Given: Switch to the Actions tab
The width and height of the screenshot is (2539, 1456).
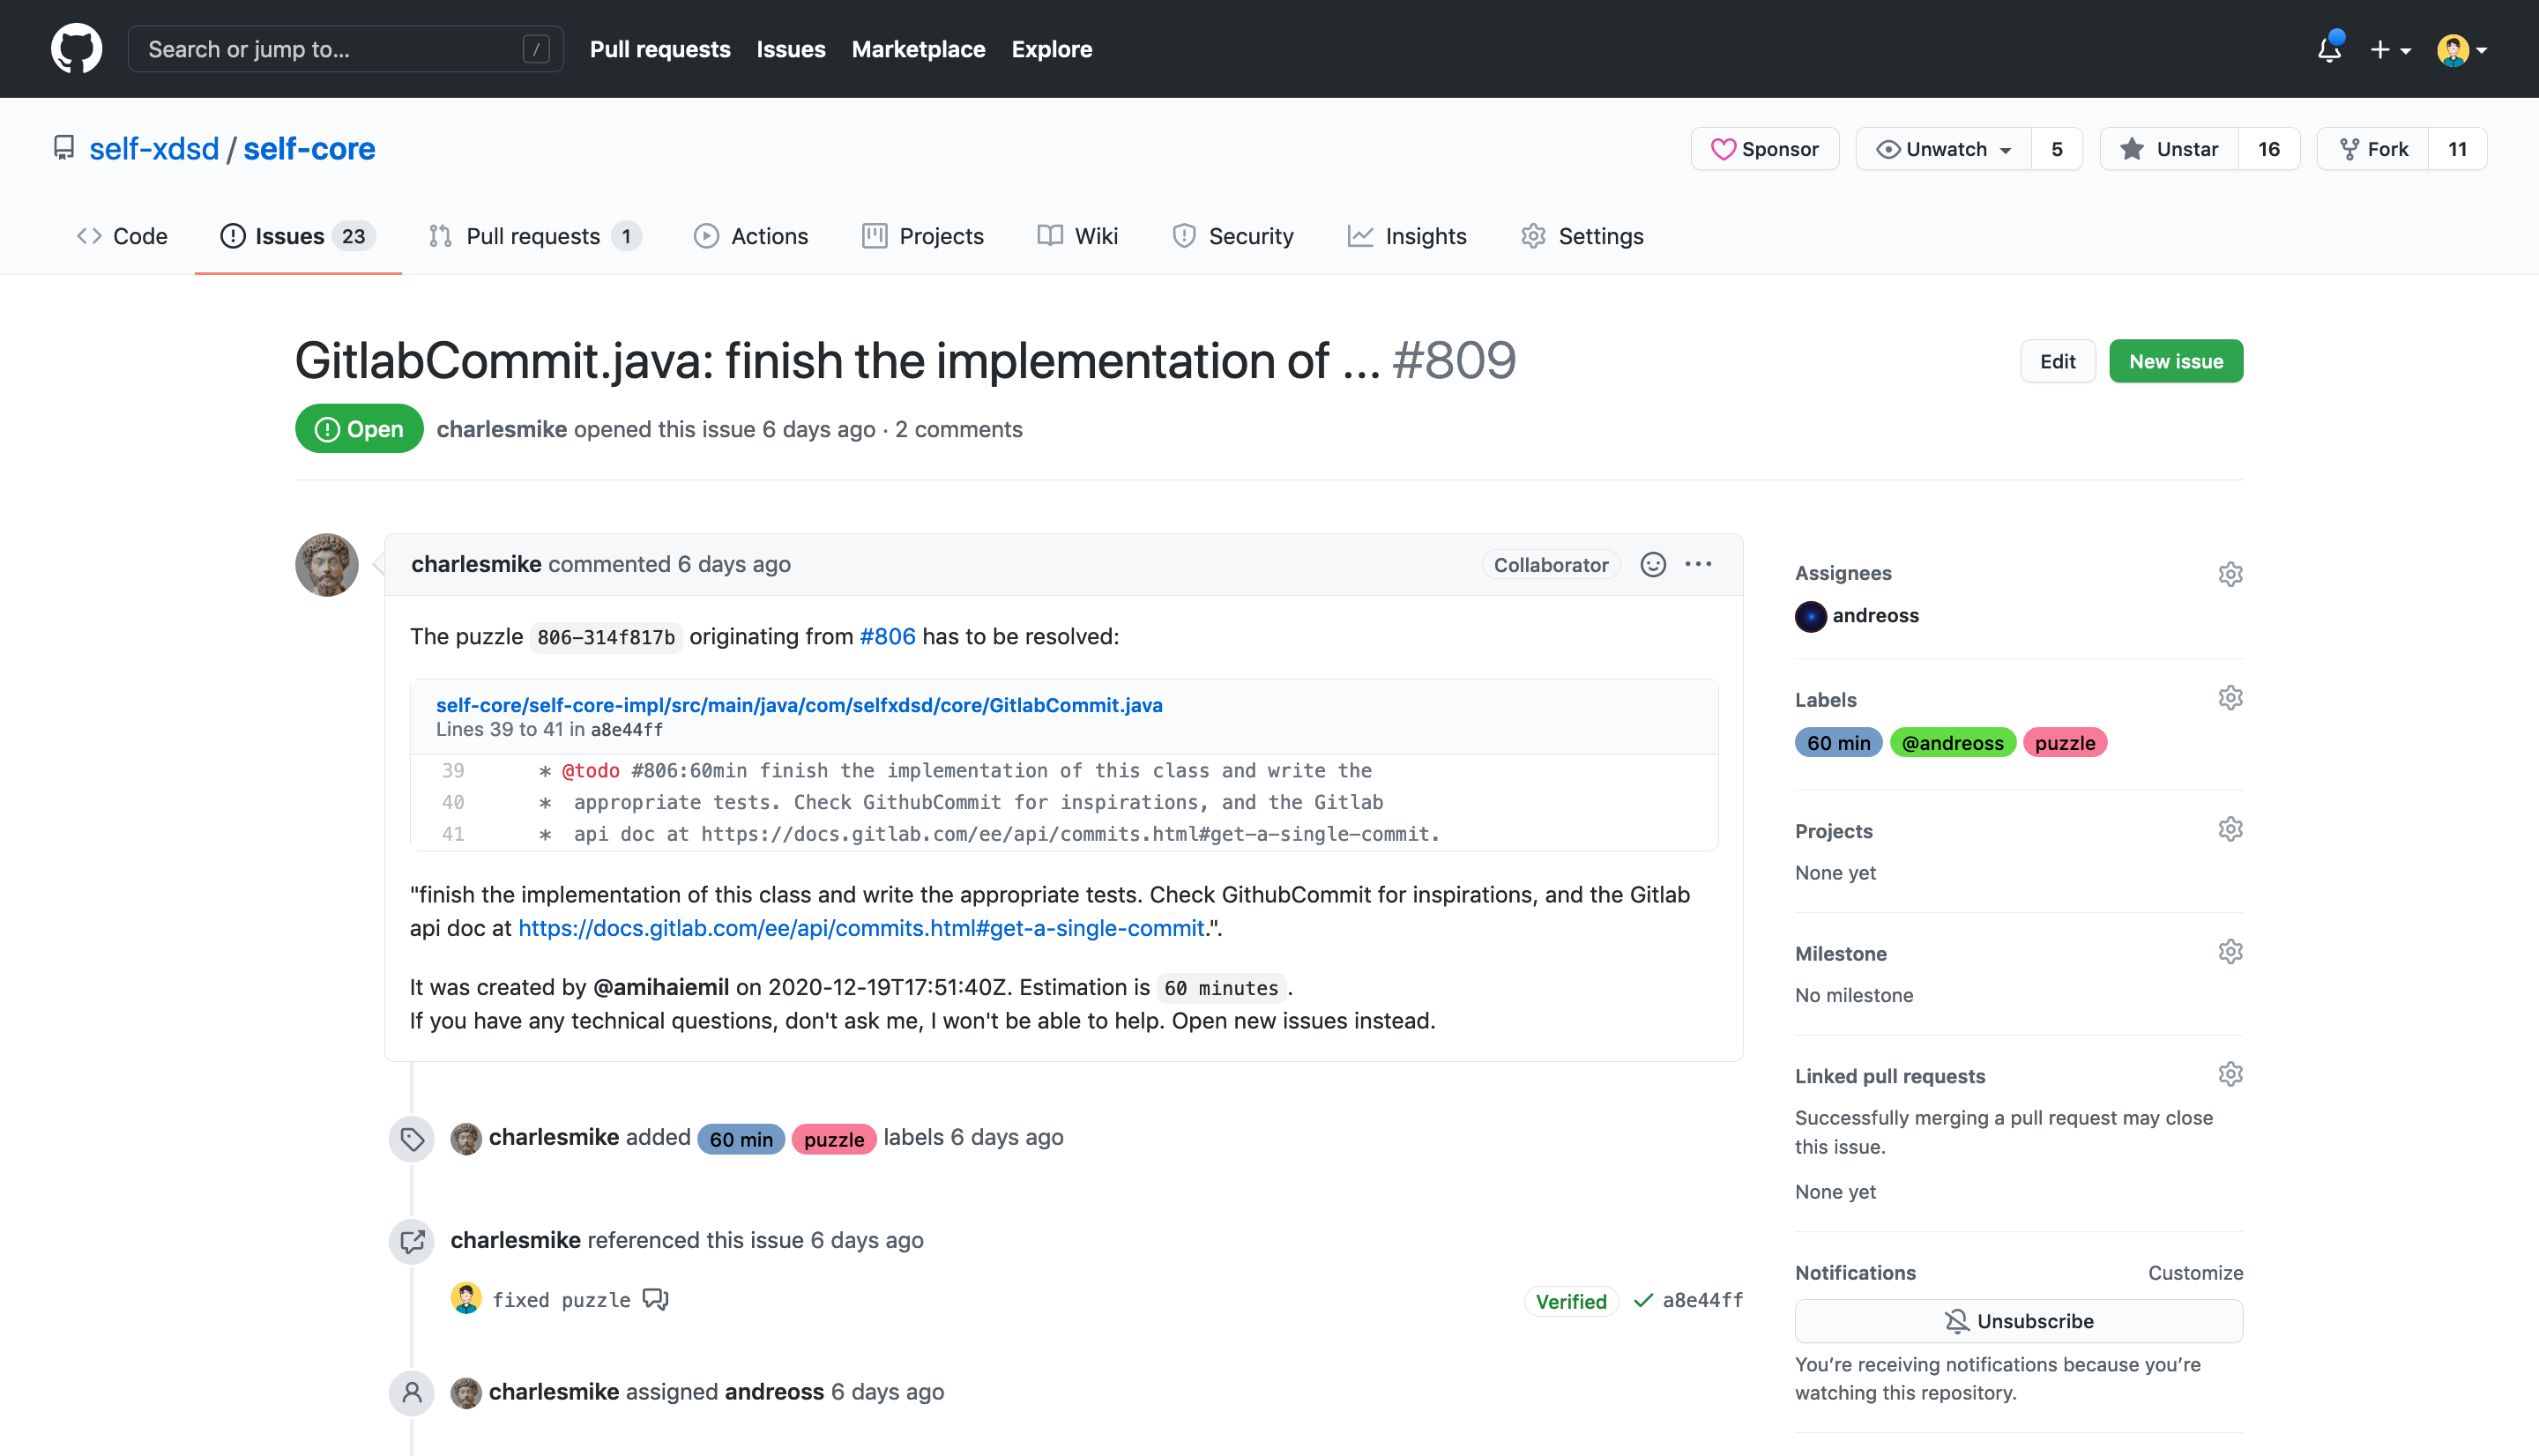Looking at the screenshot, I should click(x=751, y=236).
